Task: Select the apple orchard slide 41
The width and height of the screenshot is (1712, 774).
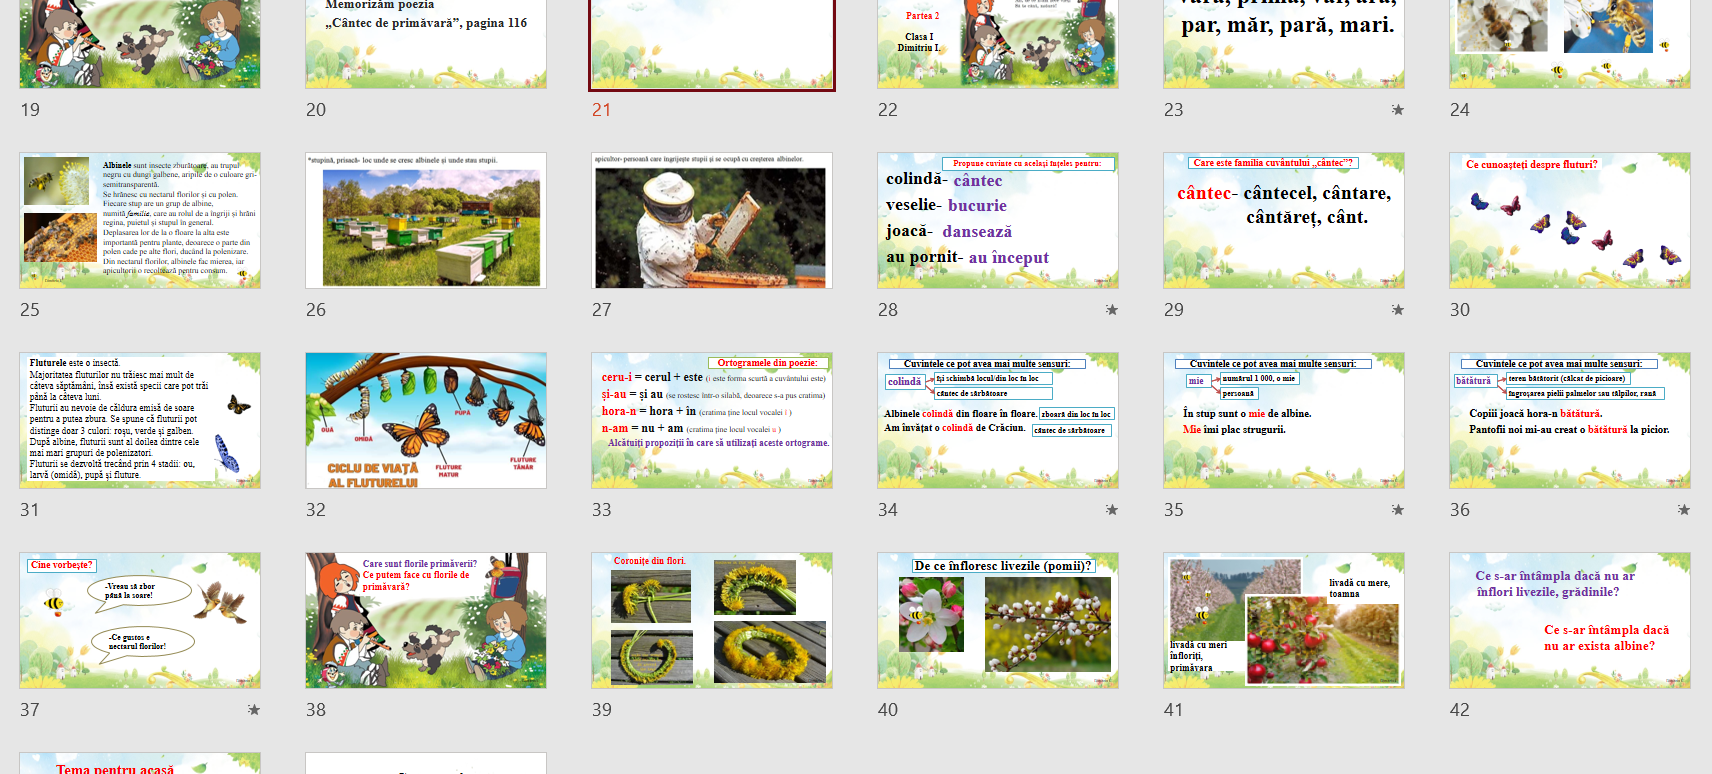Action: (1283, 620)
